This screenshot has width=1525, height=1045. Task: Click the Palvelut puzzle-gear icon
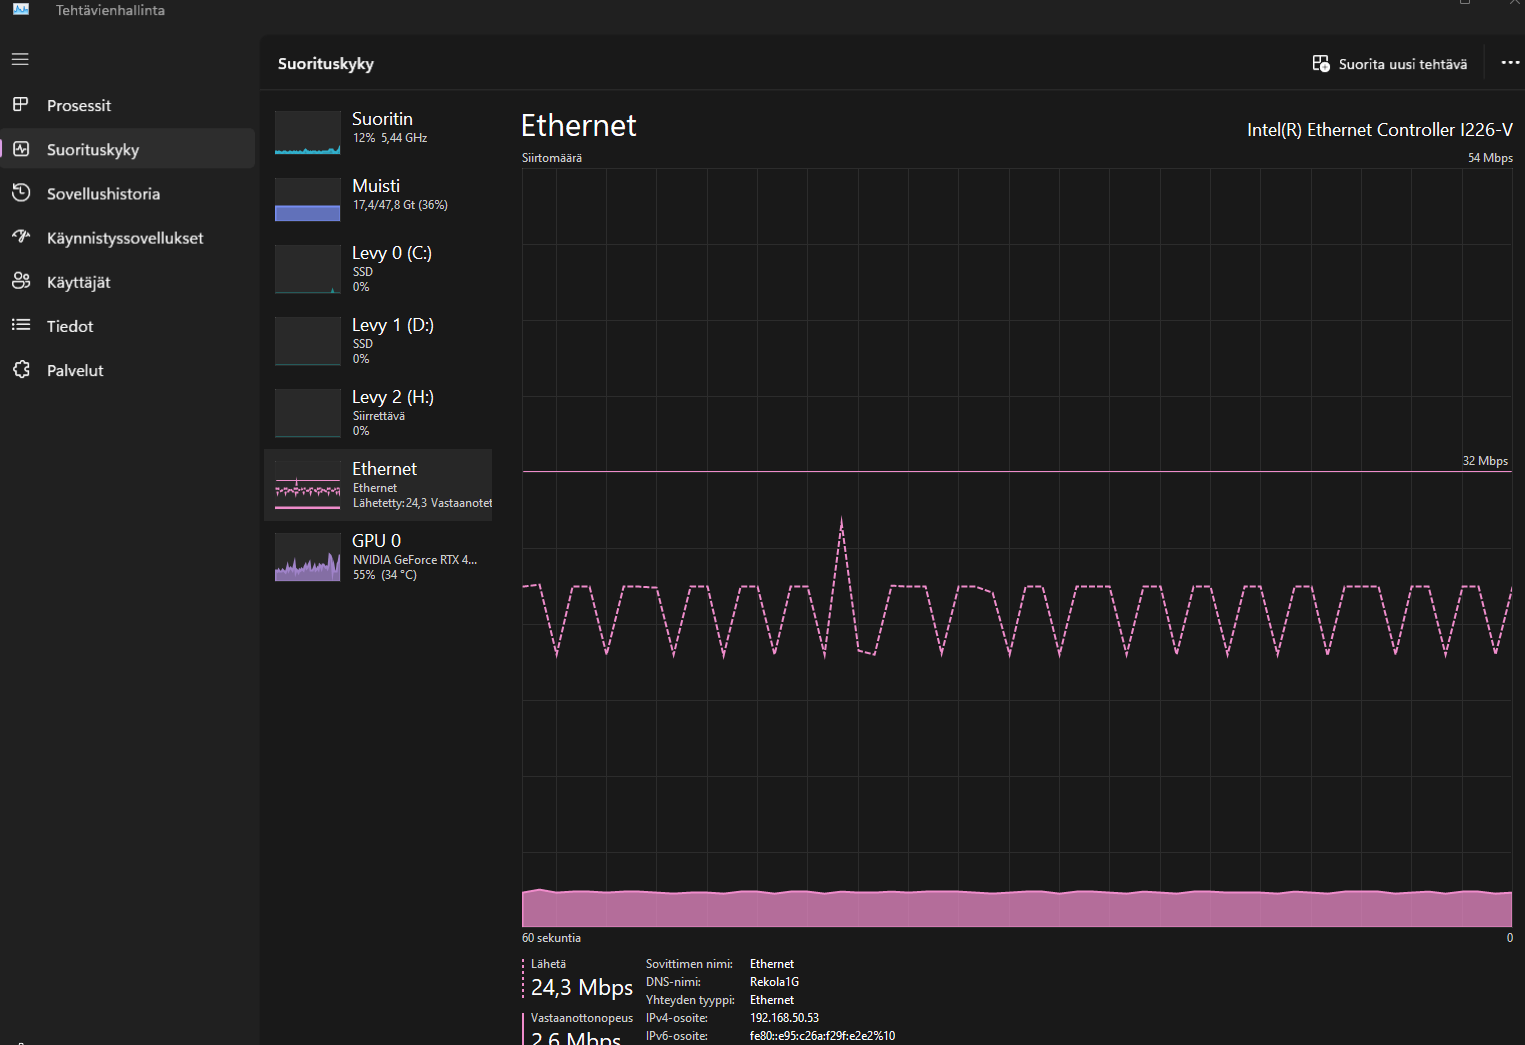pyautogui.click(x=20, y=370)
